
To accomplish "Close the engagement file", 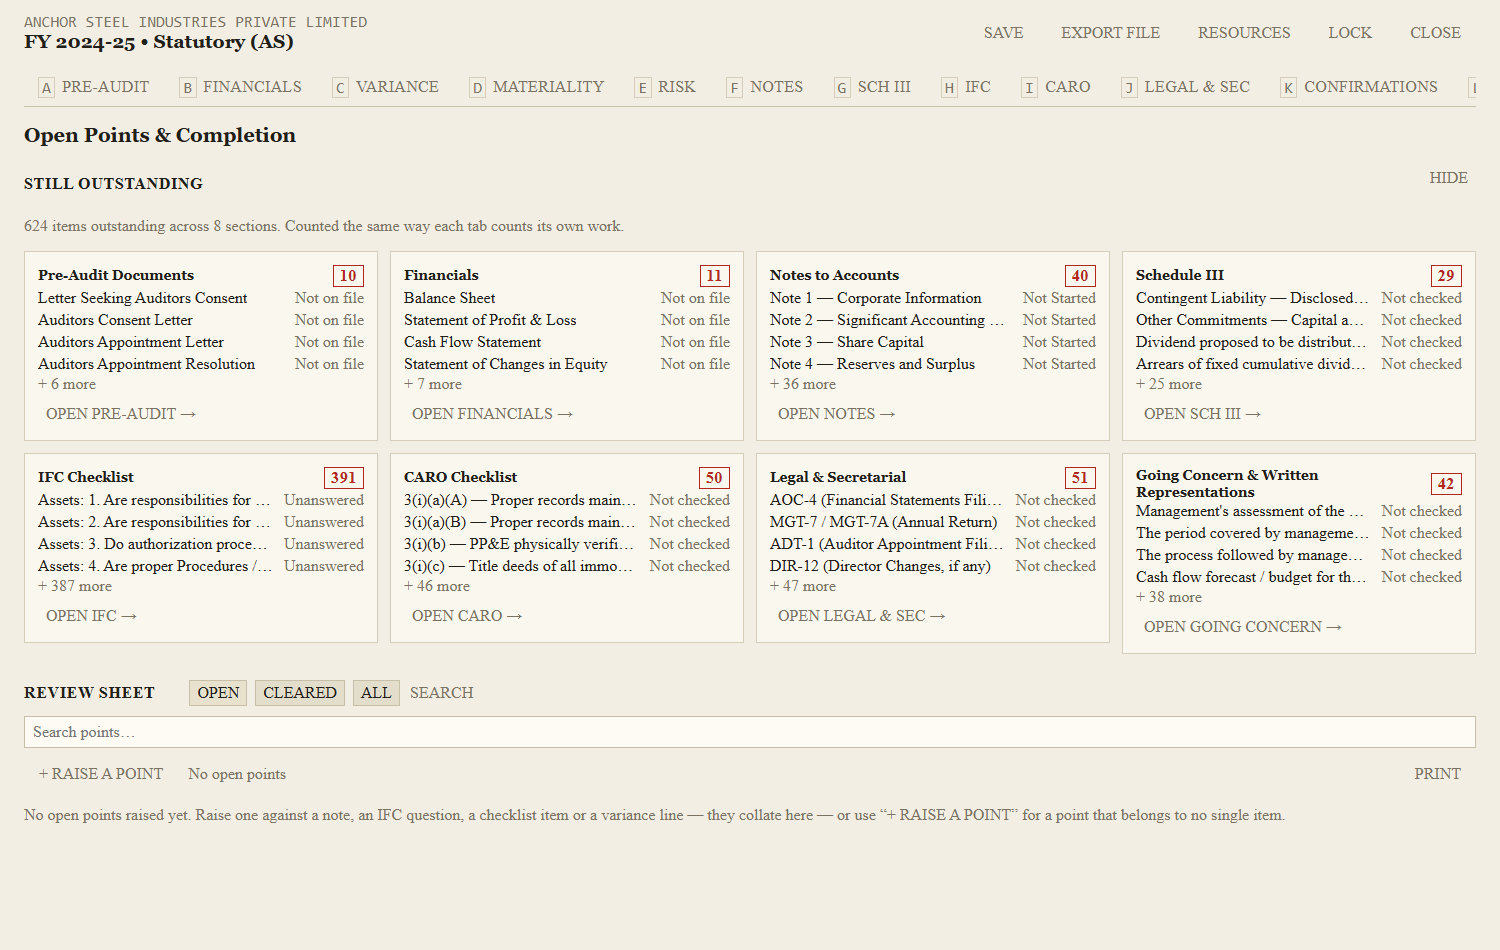I will 1435,33.
